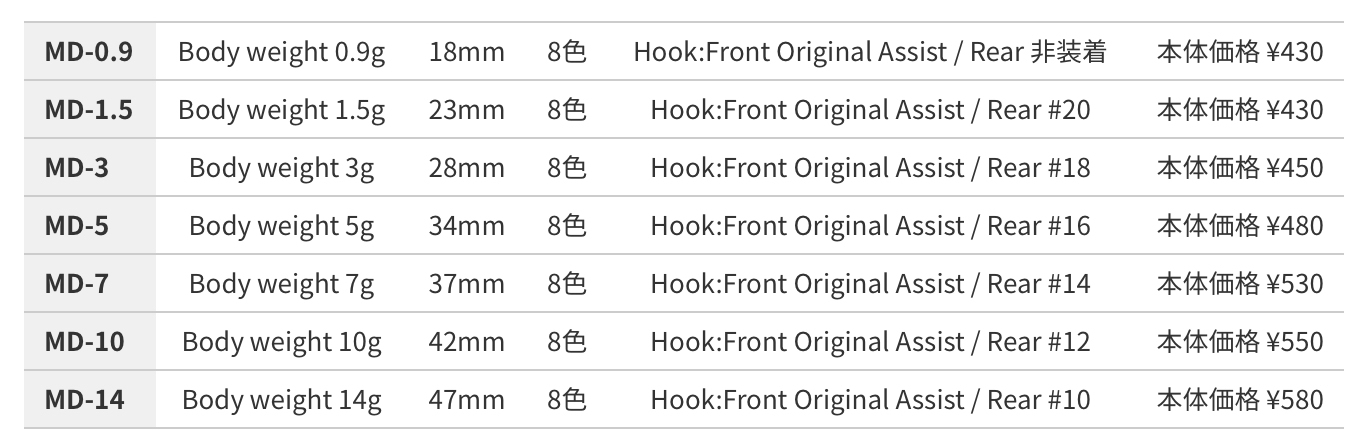
Task: Click the "Body weight 0.9g" cell
Action: (x=281, y=52)
